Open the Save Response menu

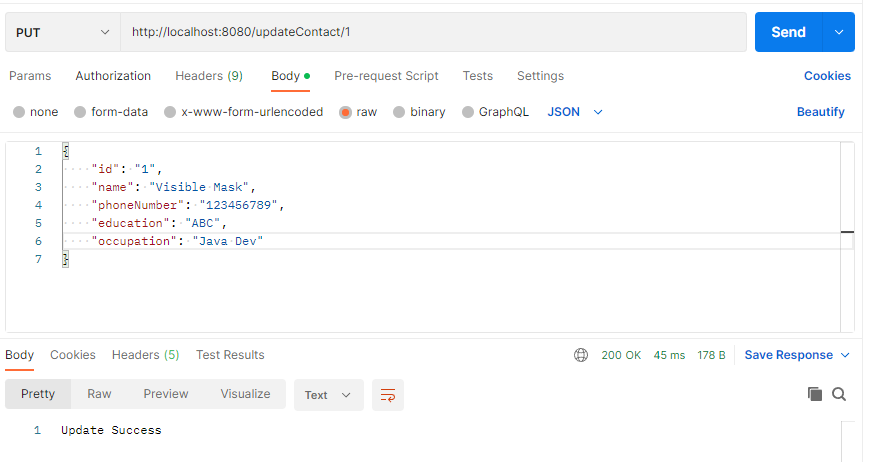pyautogui.click(x=797, y=355)
